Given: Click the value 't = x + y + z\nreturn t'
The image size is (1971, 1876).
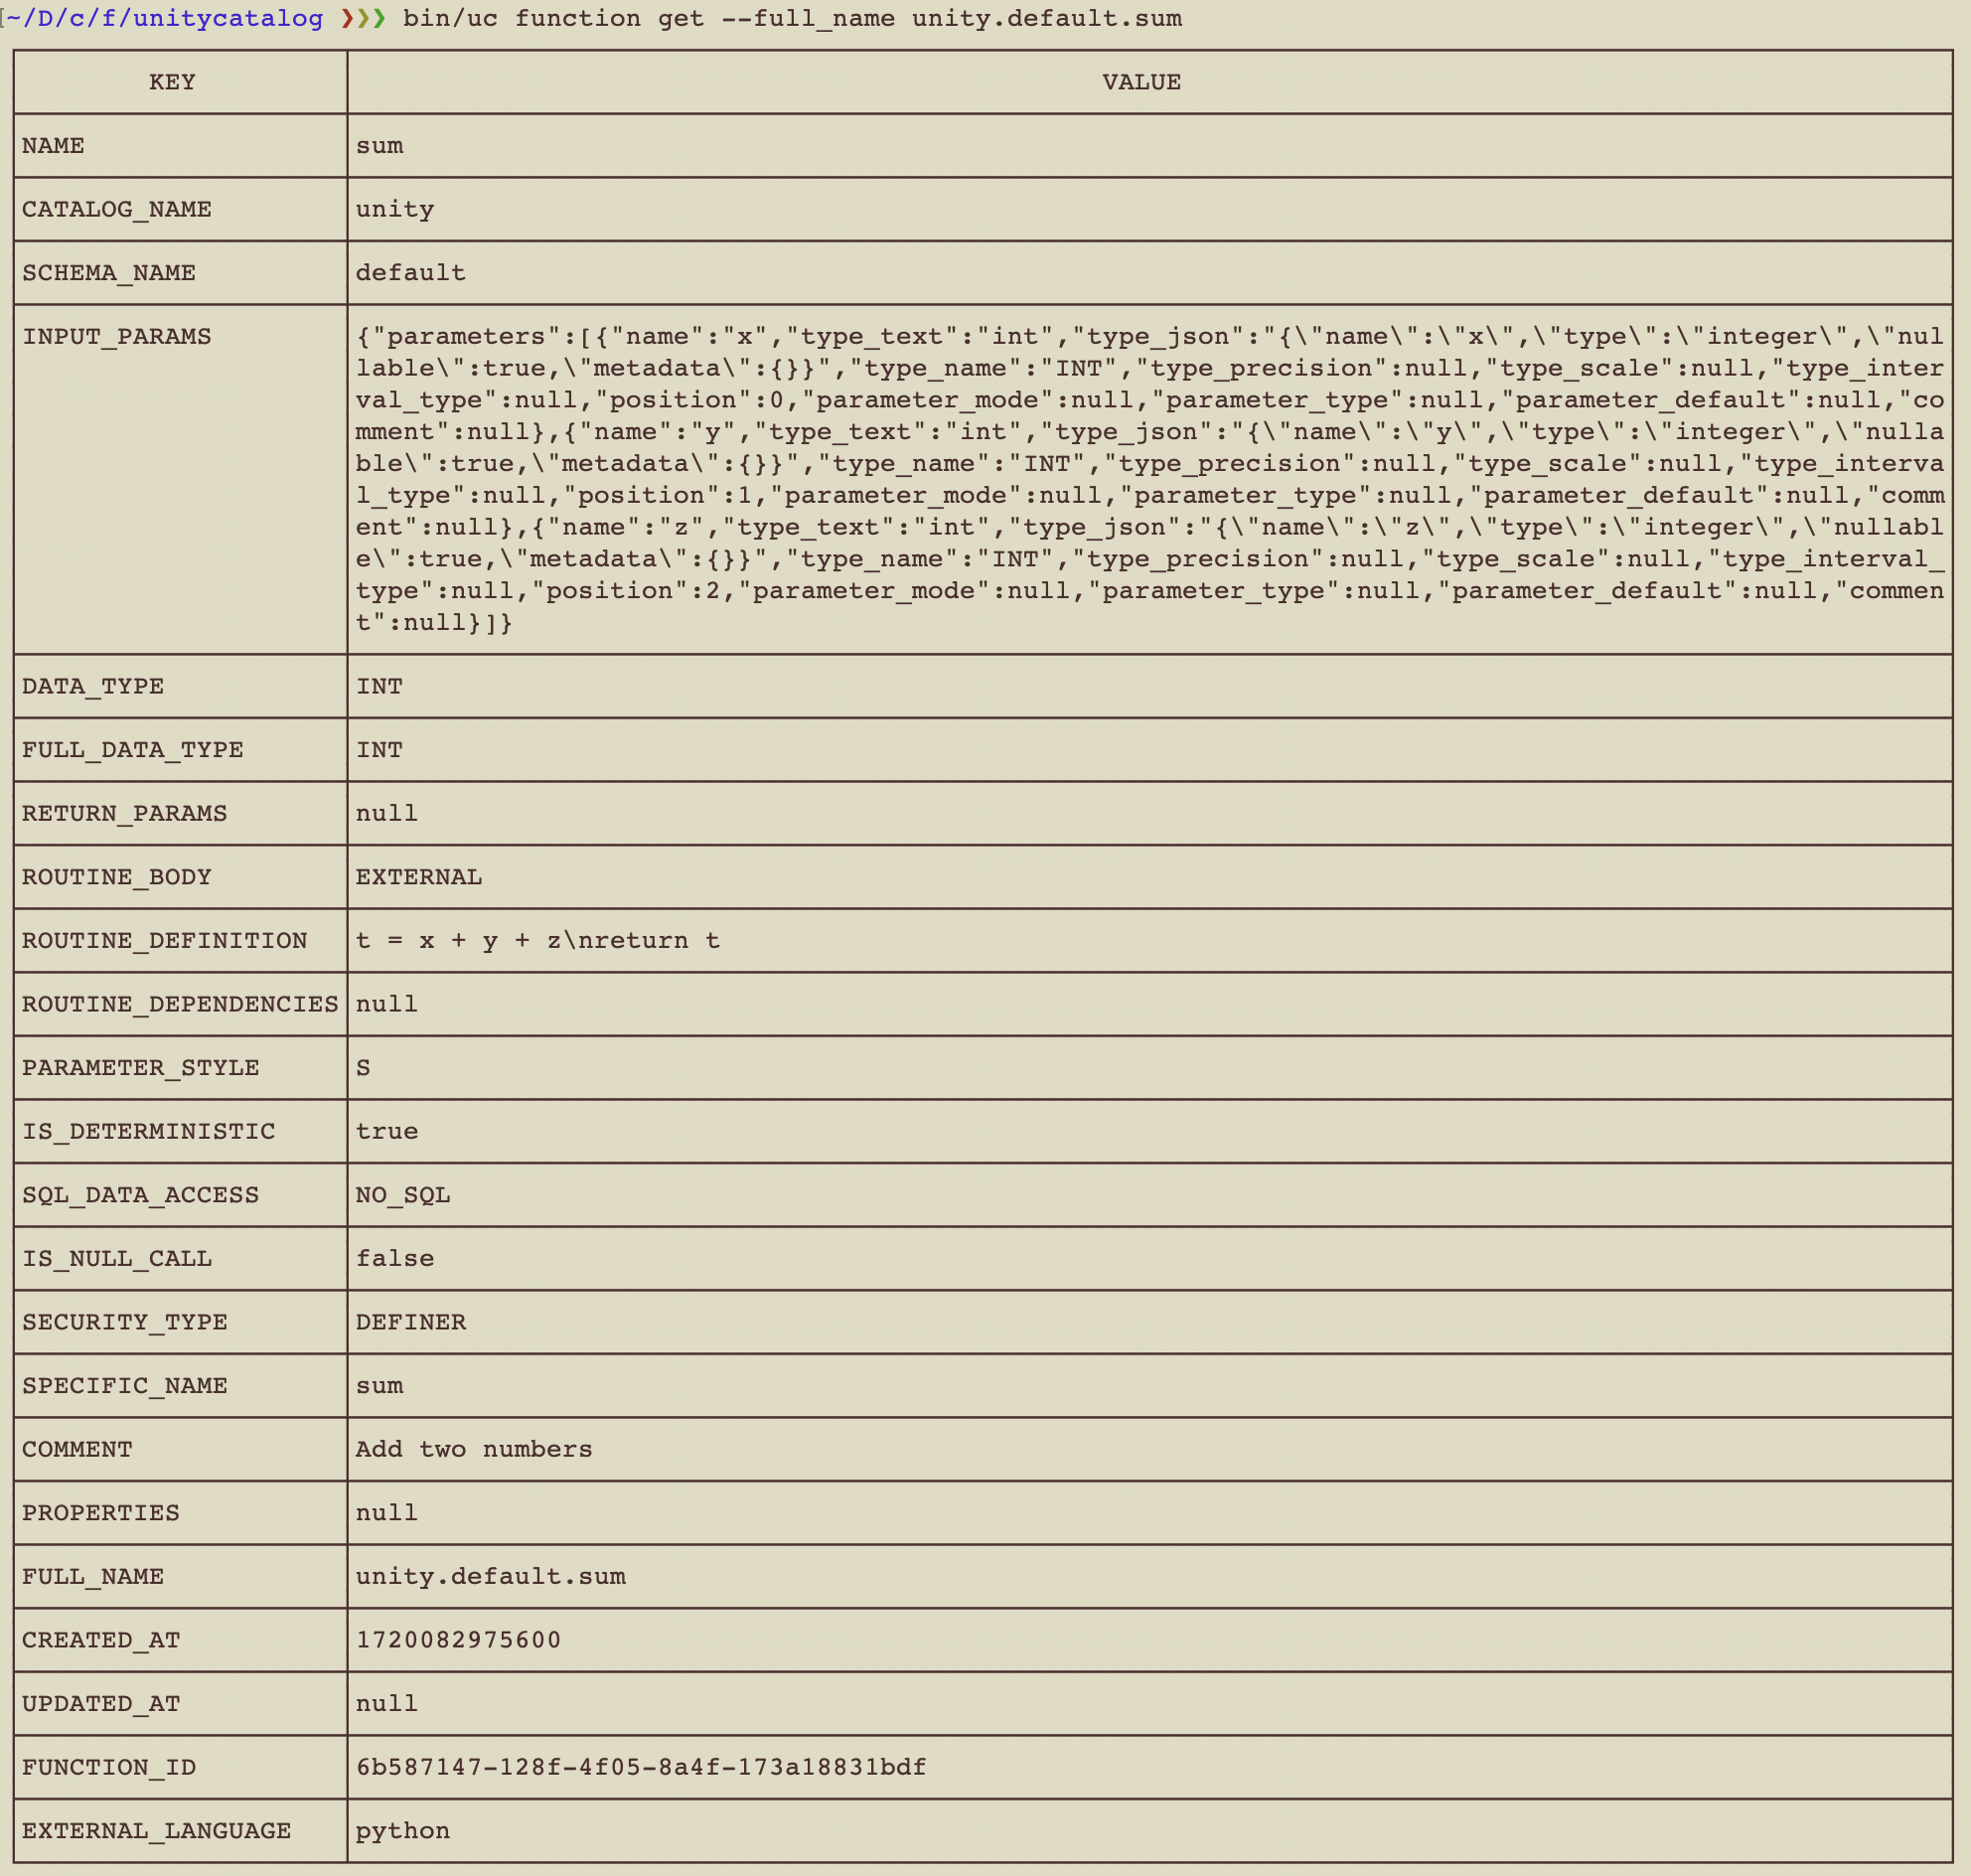Looking at the screenshot, I should (x=538, y=941).
